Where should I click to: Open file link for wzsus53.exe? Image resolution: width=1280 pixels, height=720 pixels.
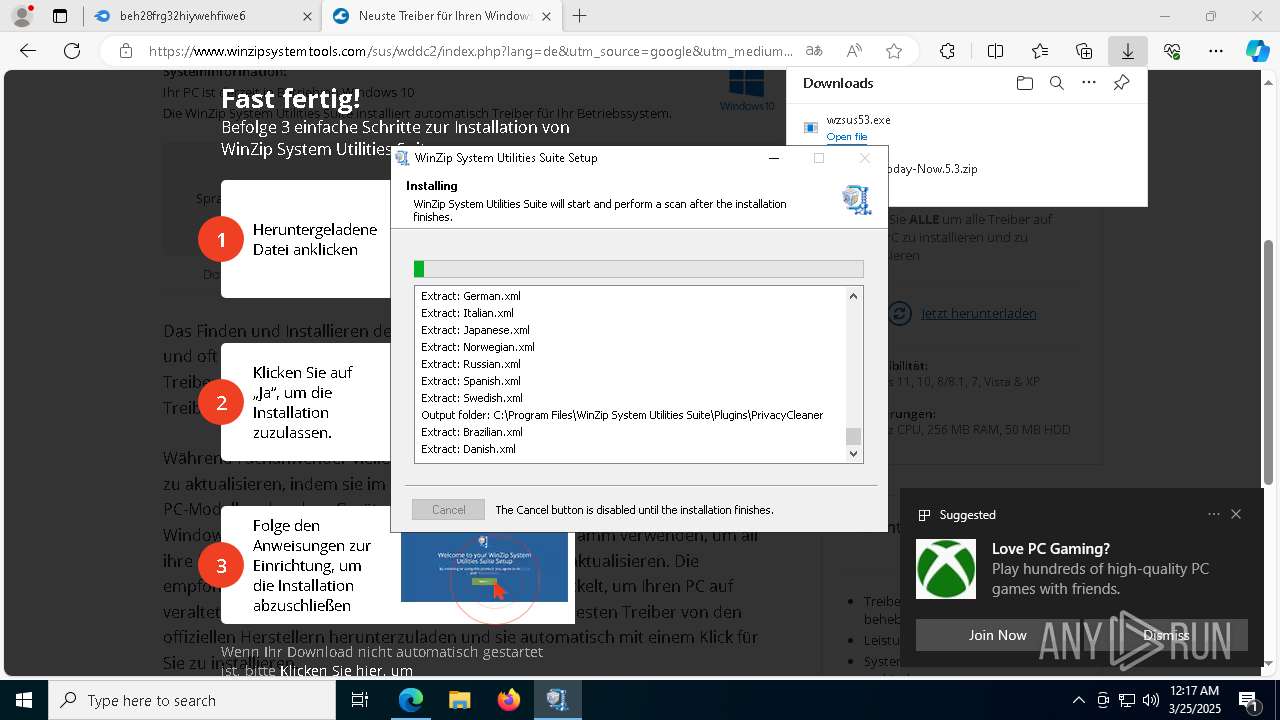click(847, 137)
